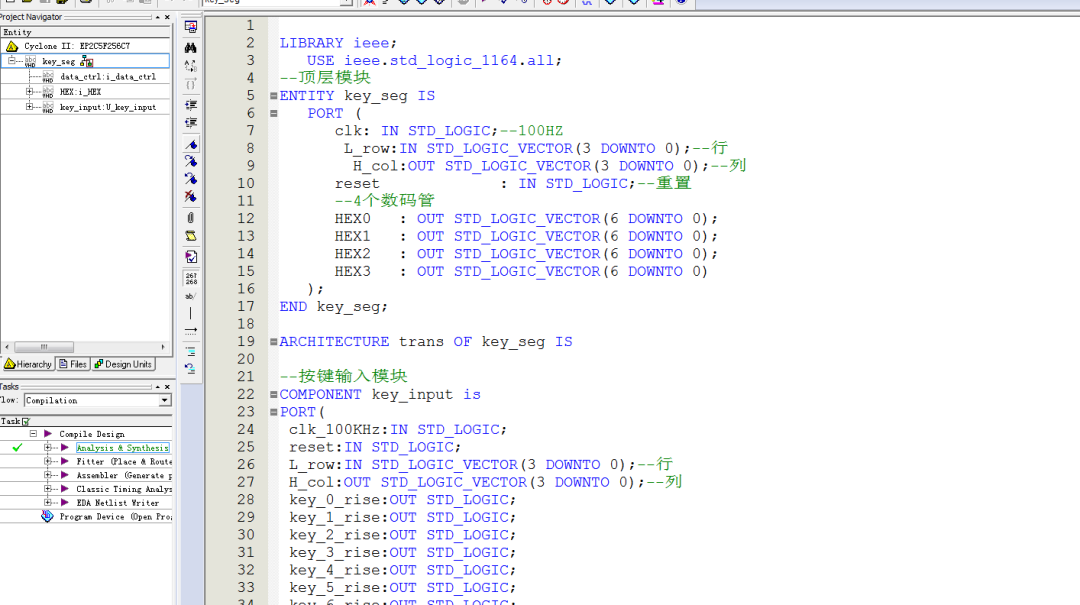The height and width of the screenshot is (605, 1080).
Task: Switch to the Files tab
Action: point(73,364)
